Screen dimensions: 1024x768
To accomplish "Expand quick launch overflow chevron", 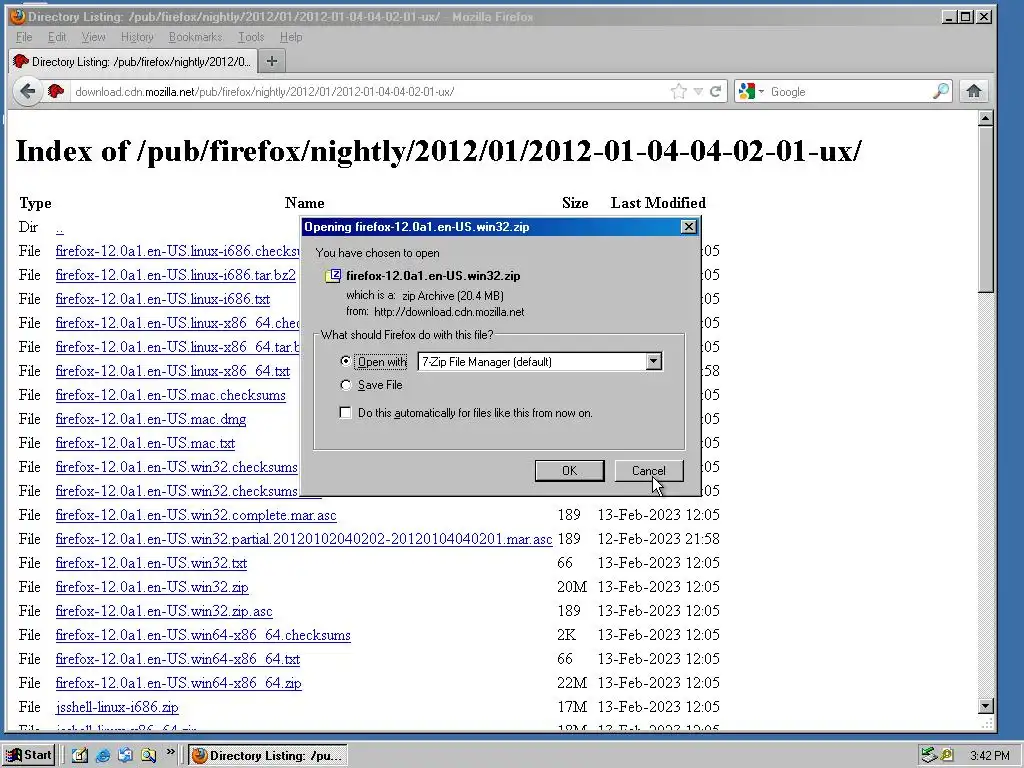I will click(x=170, y=752).
